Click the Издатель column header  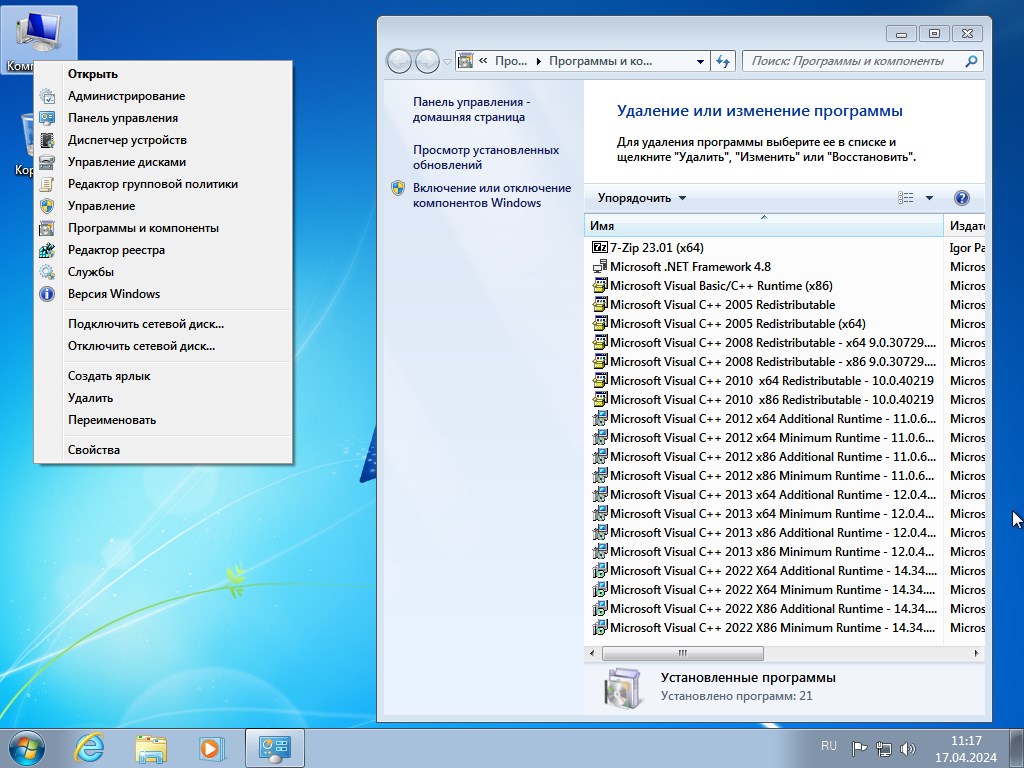coord(967,225)
